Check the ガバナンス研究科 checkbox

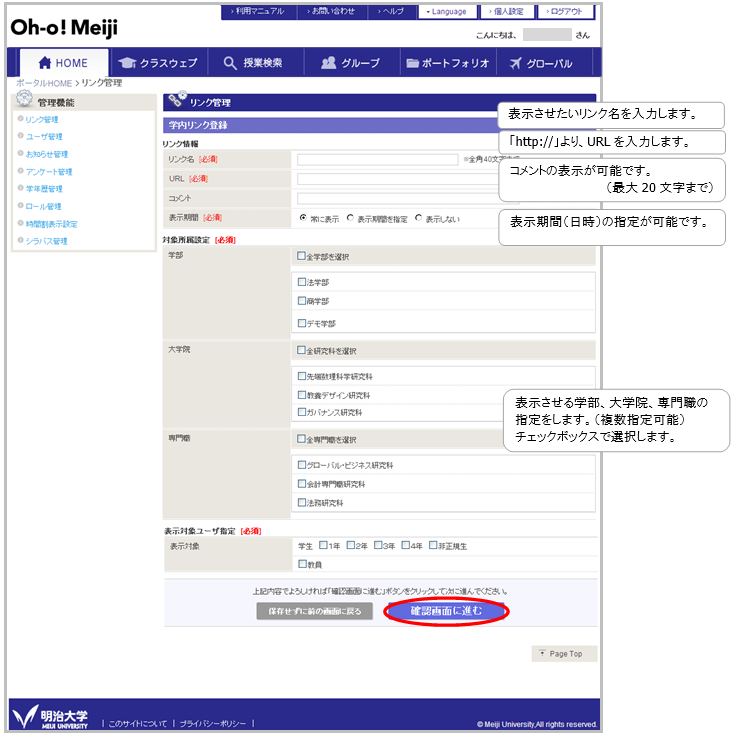coord(301,412)
